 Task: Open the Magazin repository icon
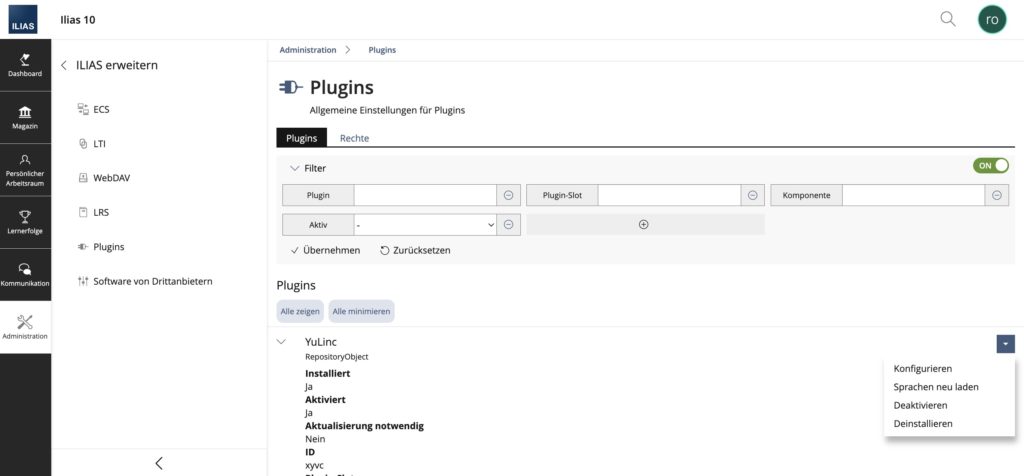pos(25,116)
